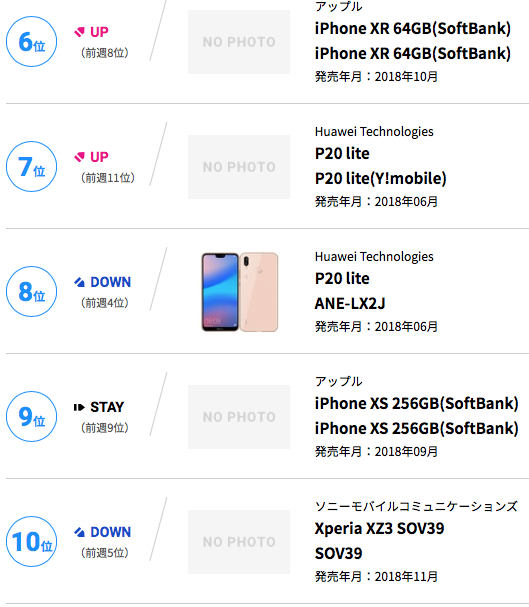Click the NO PHOTO placeholder for Xperia XZ3
This screenshot has height=607, width=529.
pyautogui.click(x=239, y=542)
